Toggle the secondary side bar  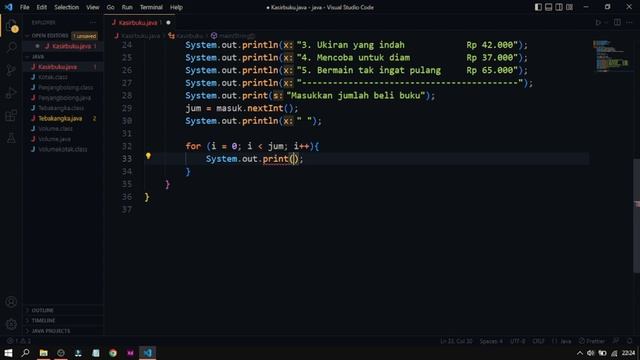click(x=559, y=7)
